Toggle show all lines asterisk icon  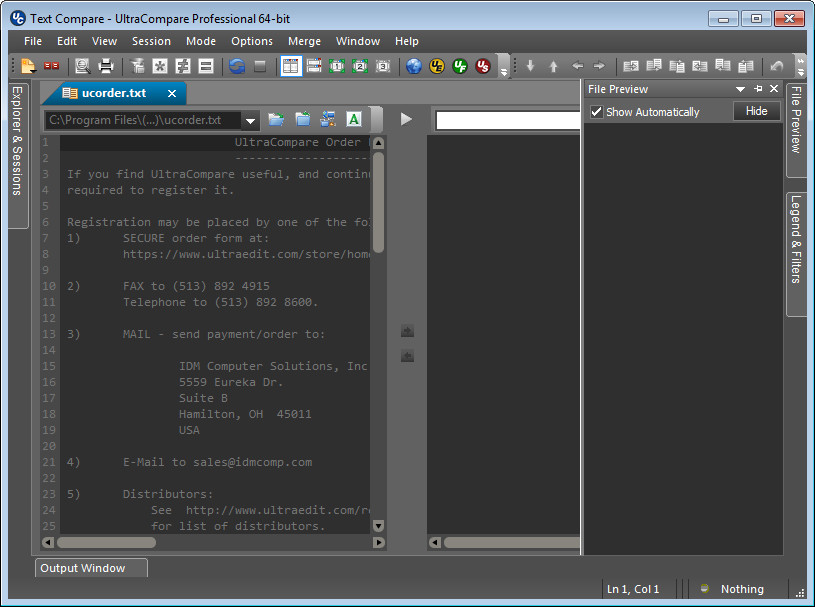(x=160, y=66)
